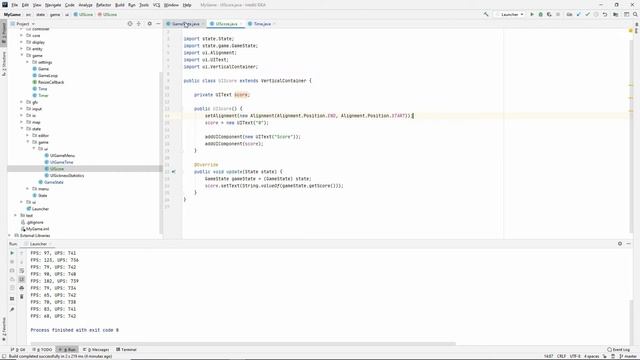640x360 pixels.
Task: Open the Event Log button
Action: pyautogui.click(x=618, y=349)
